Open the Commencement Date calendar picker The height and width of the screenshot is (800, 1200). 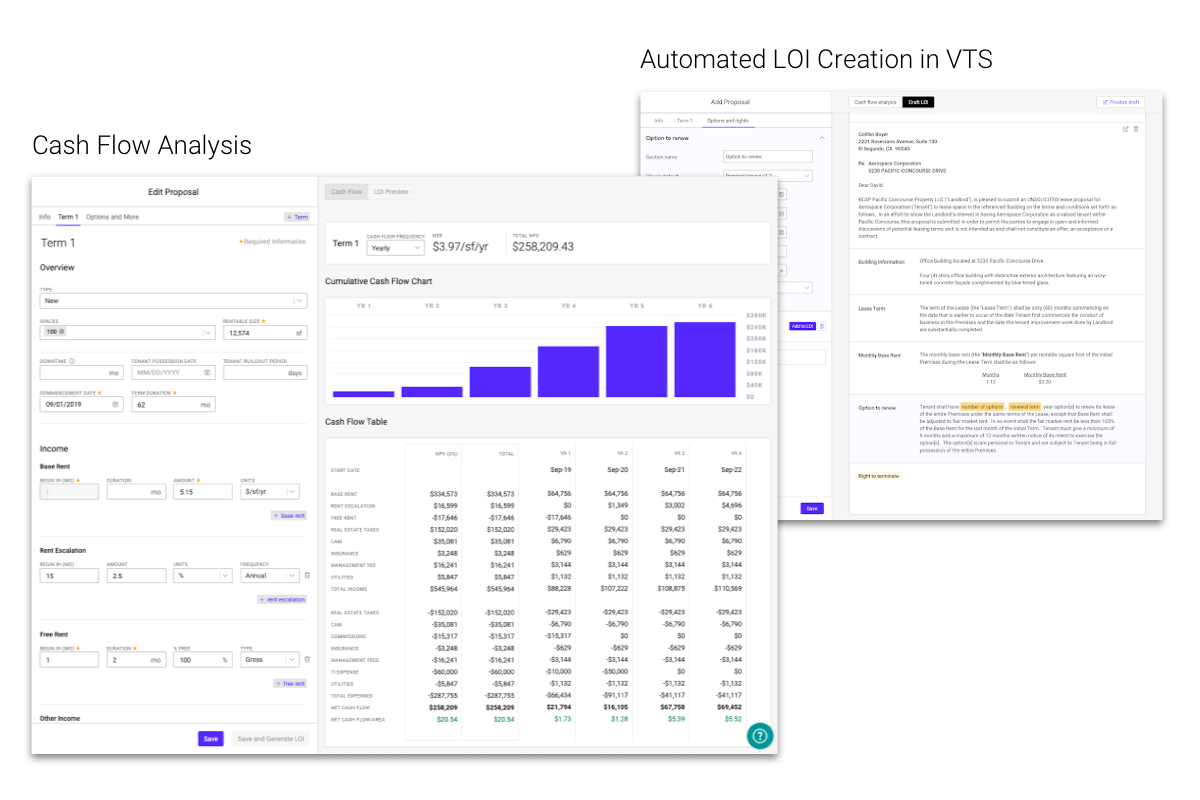click(116, 405)
